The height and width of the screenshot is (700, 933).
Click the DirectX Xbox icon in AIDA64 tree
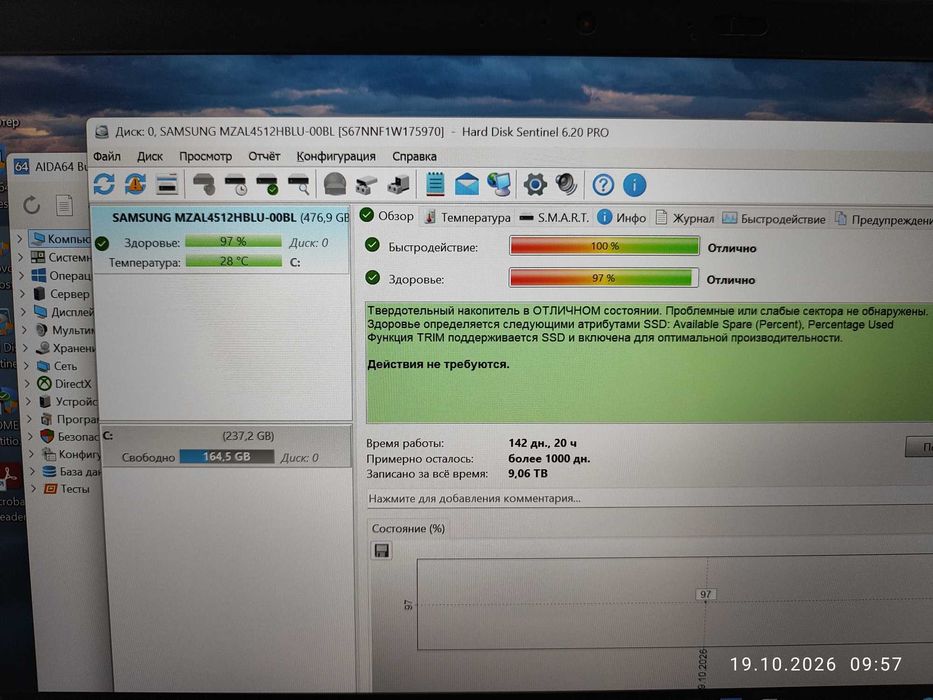pos(44,383)
